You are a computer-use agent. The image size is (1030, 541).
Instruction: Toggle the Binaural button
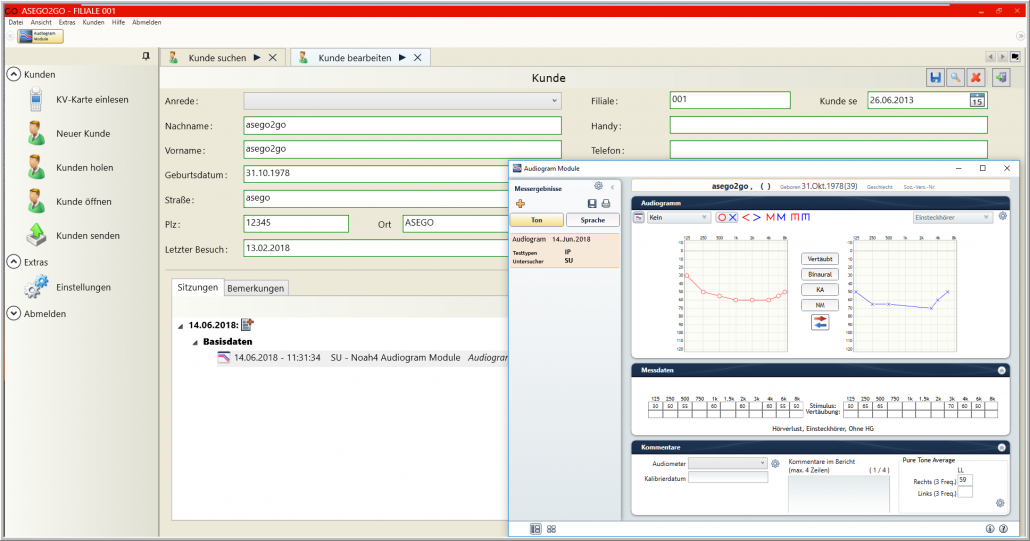point(820,274)
